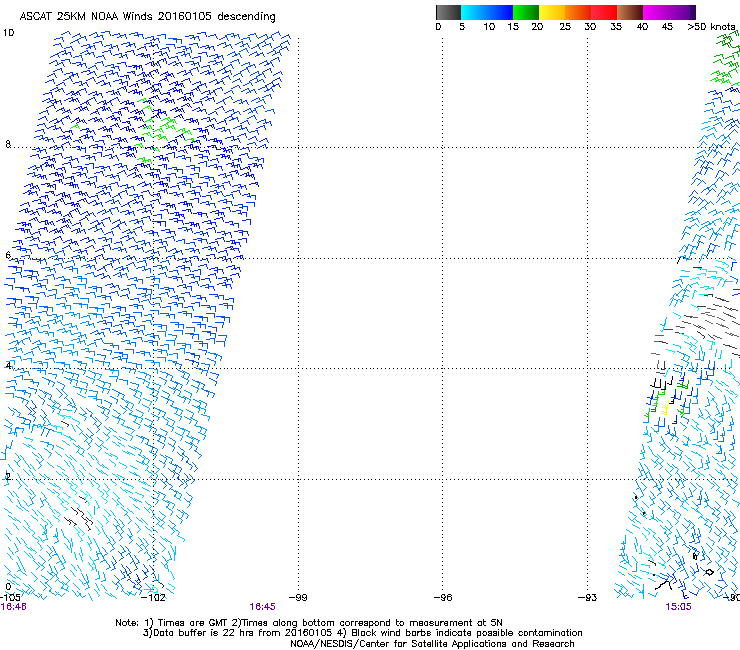This screenshot has height=650, width=740.
Task: Click the magenta-purple 40-50 knots color band
Action: pos(669,12)
